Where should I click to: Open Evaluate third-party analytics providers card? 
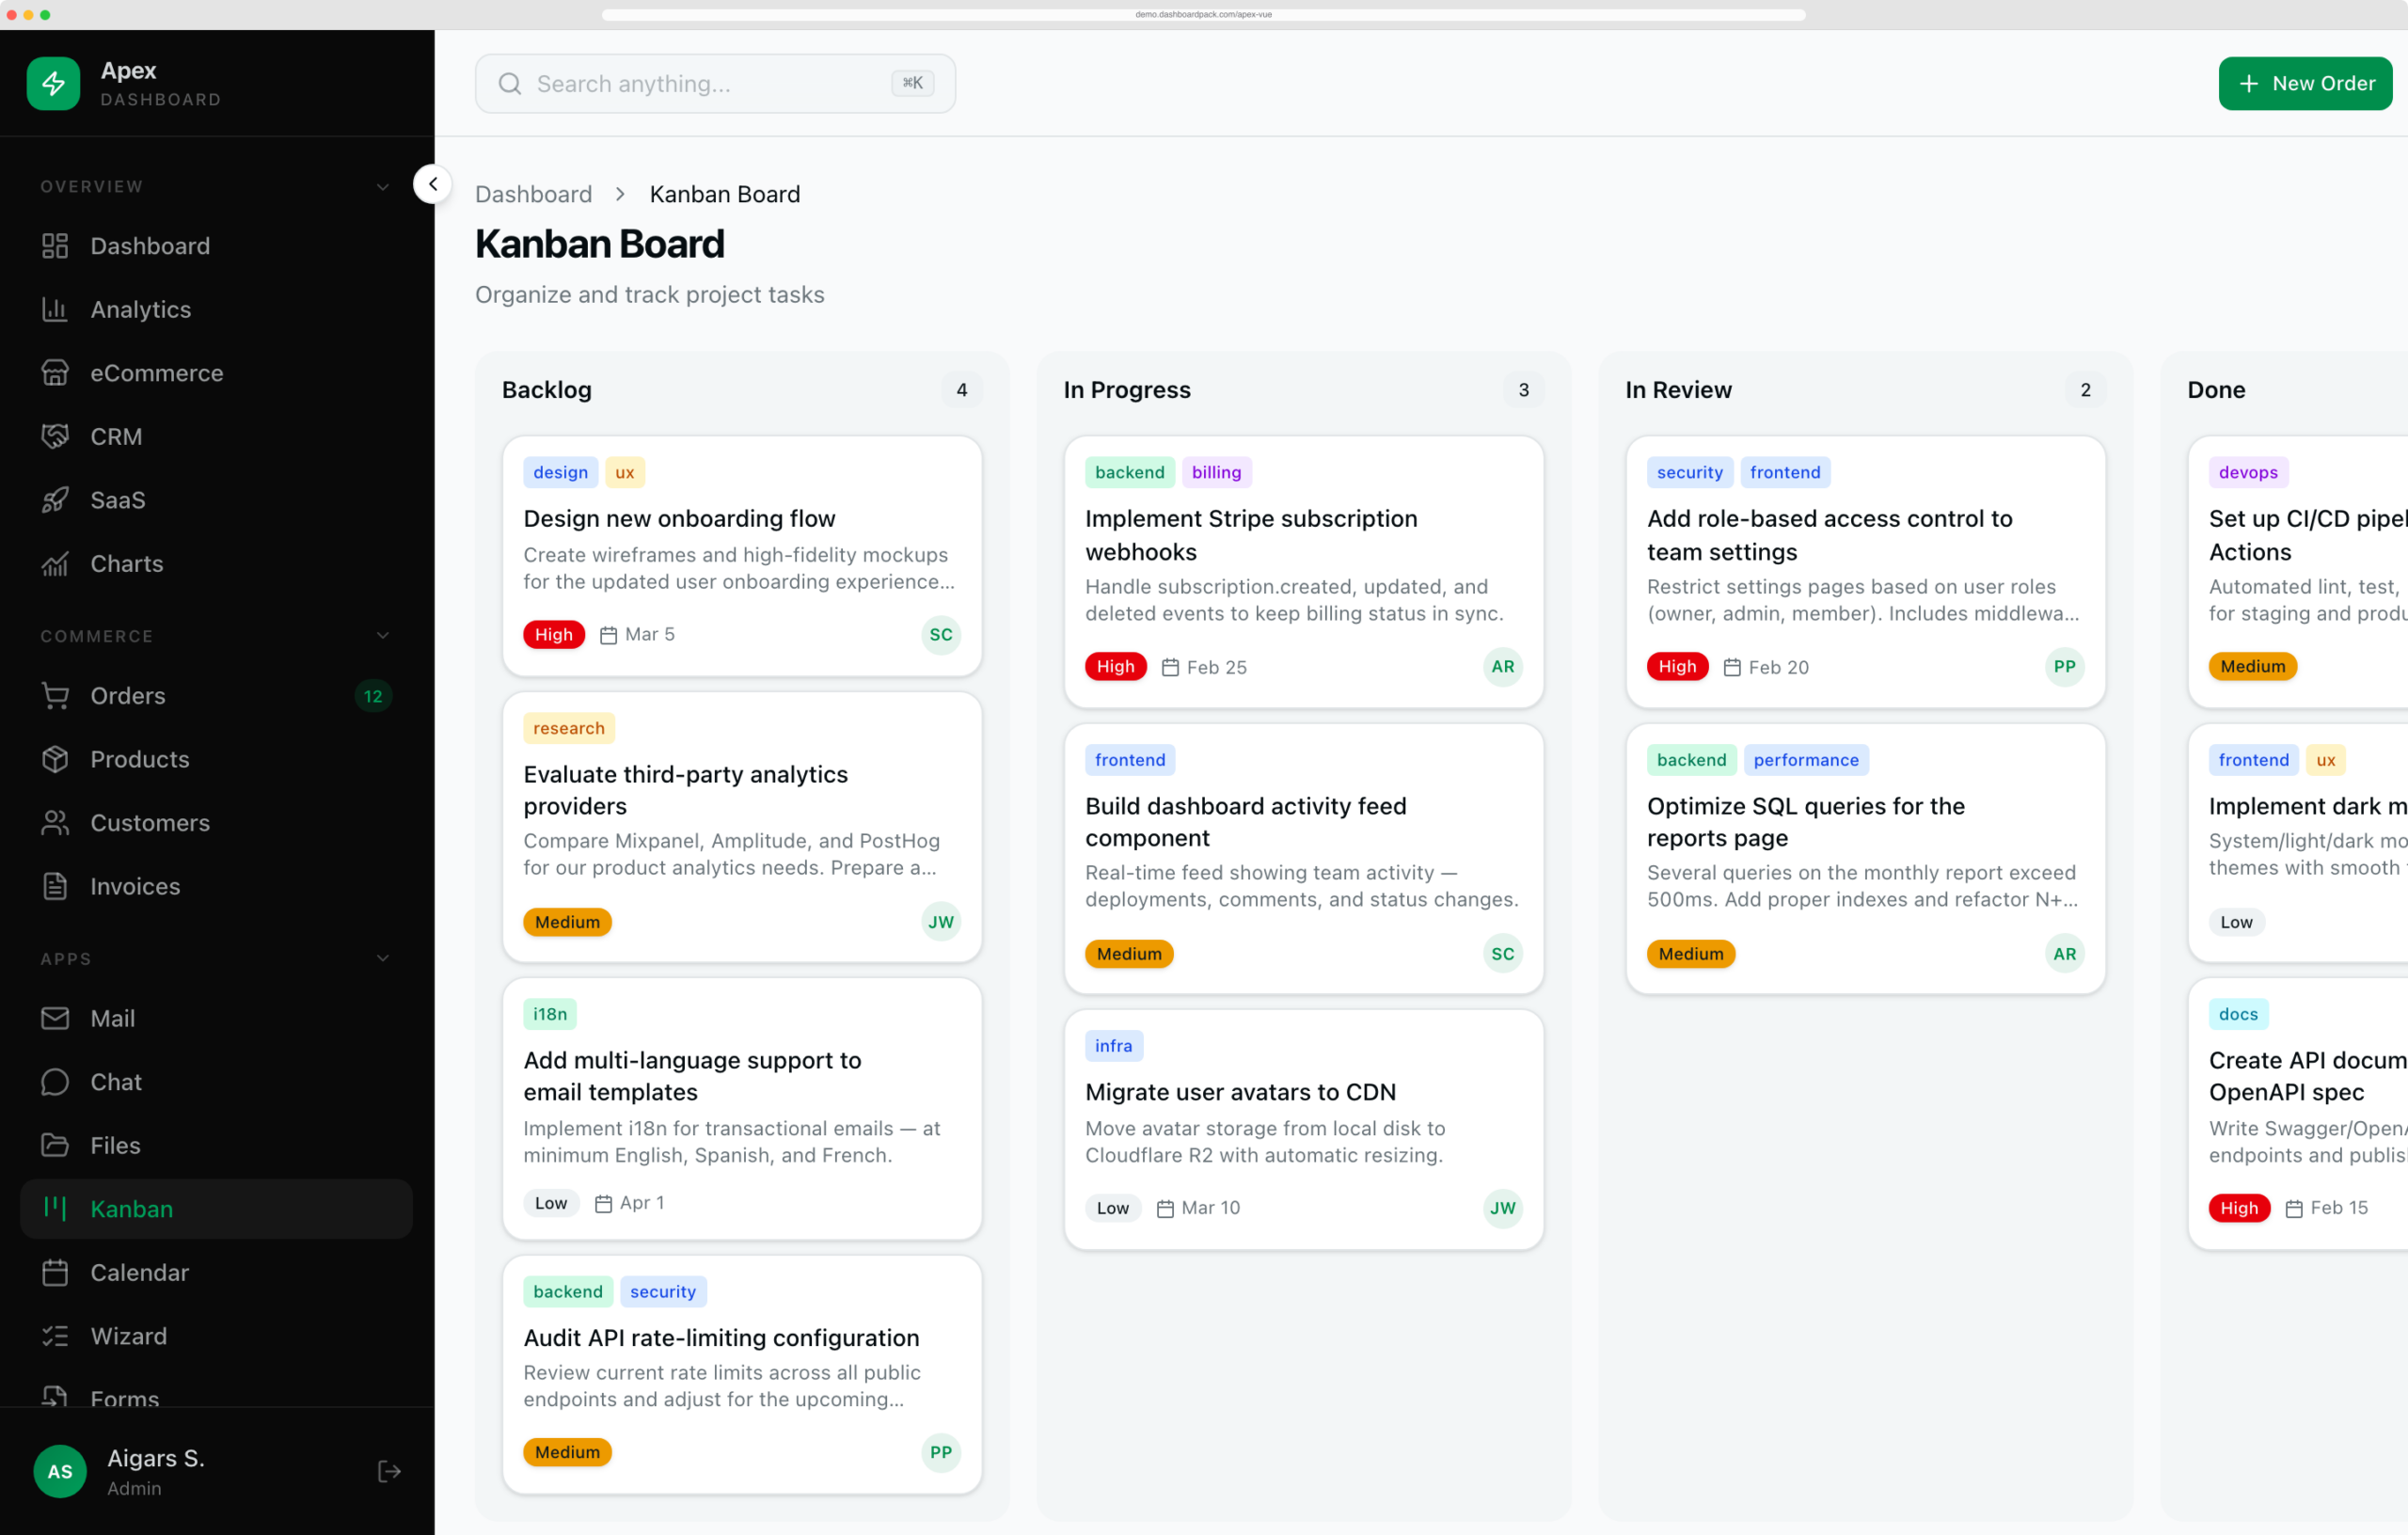click(x=742, y=827)
